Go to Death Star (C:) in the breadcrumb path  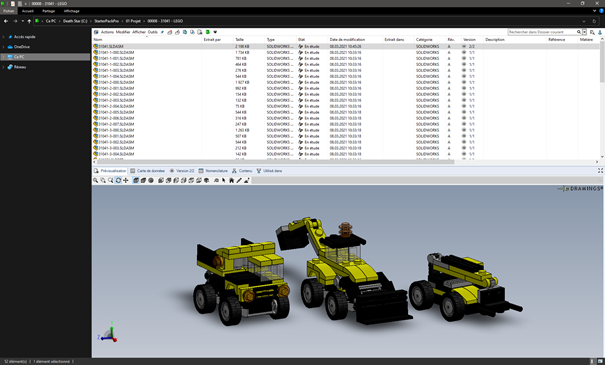click(x=75, y=21)
